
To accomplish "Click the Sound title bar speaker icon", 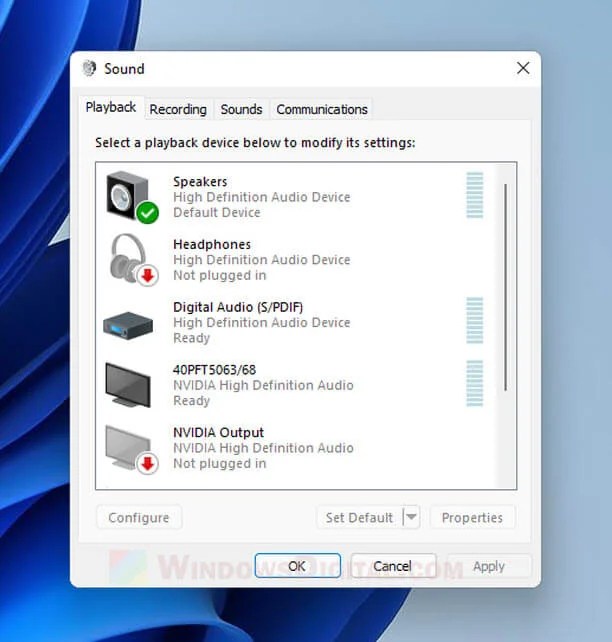I will click(89, 68).
